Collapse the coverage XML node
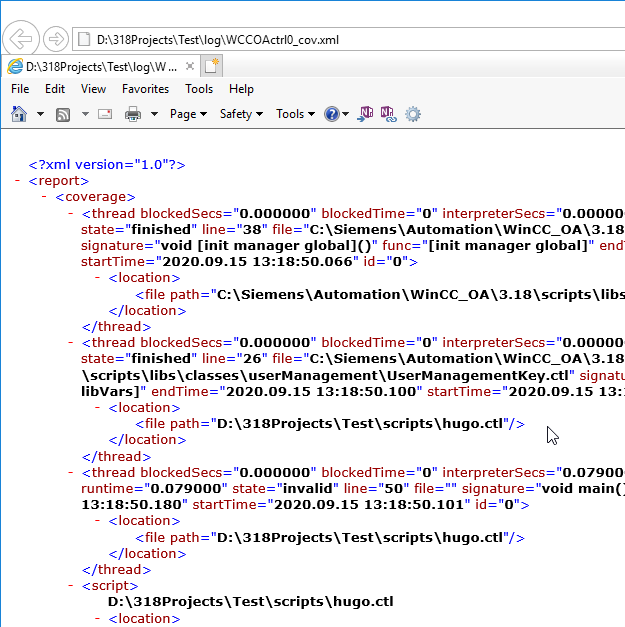Screen dimensions: 625x627 (x=45, y=197)
